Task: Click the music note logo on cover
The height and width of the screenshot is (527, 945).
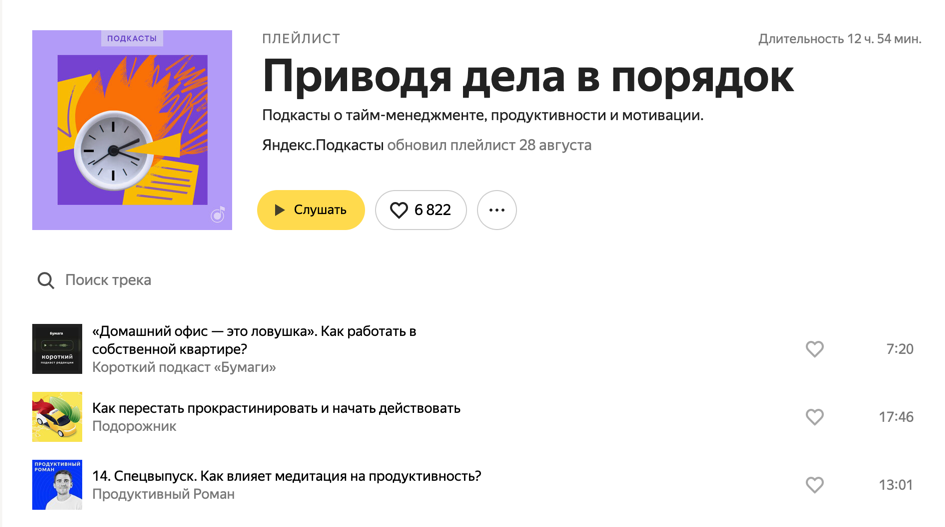Action: tap(218, 214)
